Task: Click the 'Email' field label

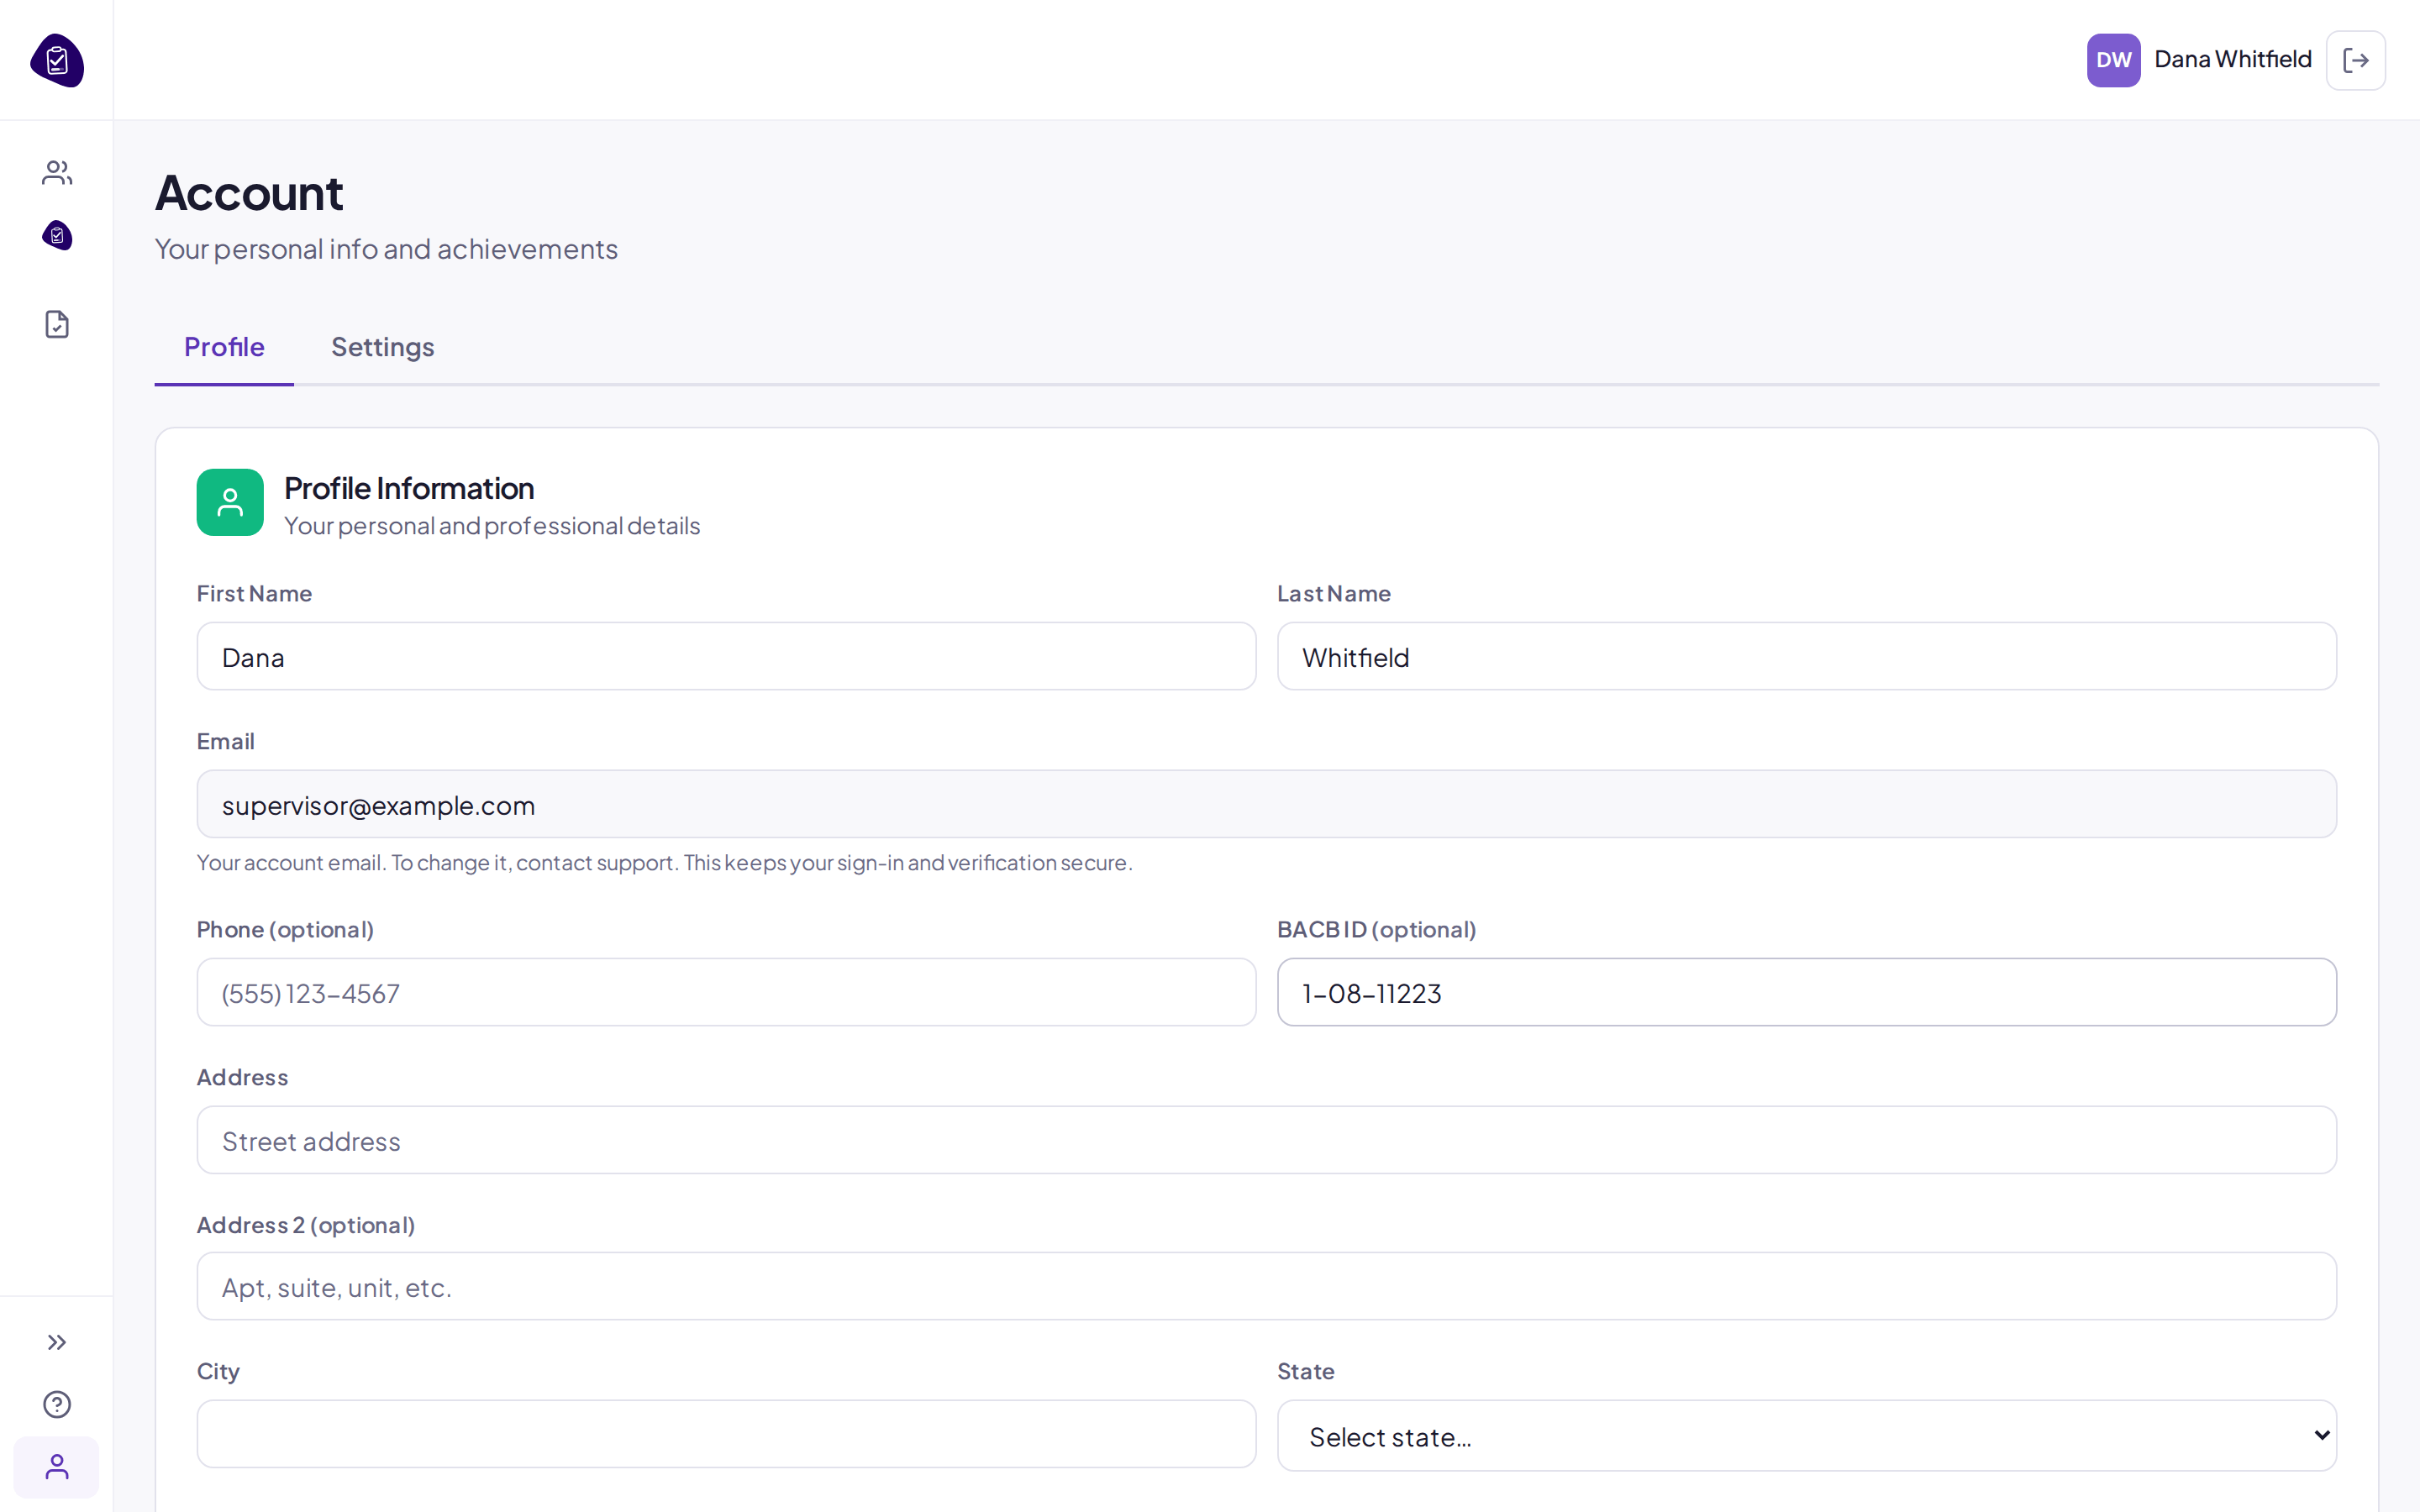Action: (225, 741)
